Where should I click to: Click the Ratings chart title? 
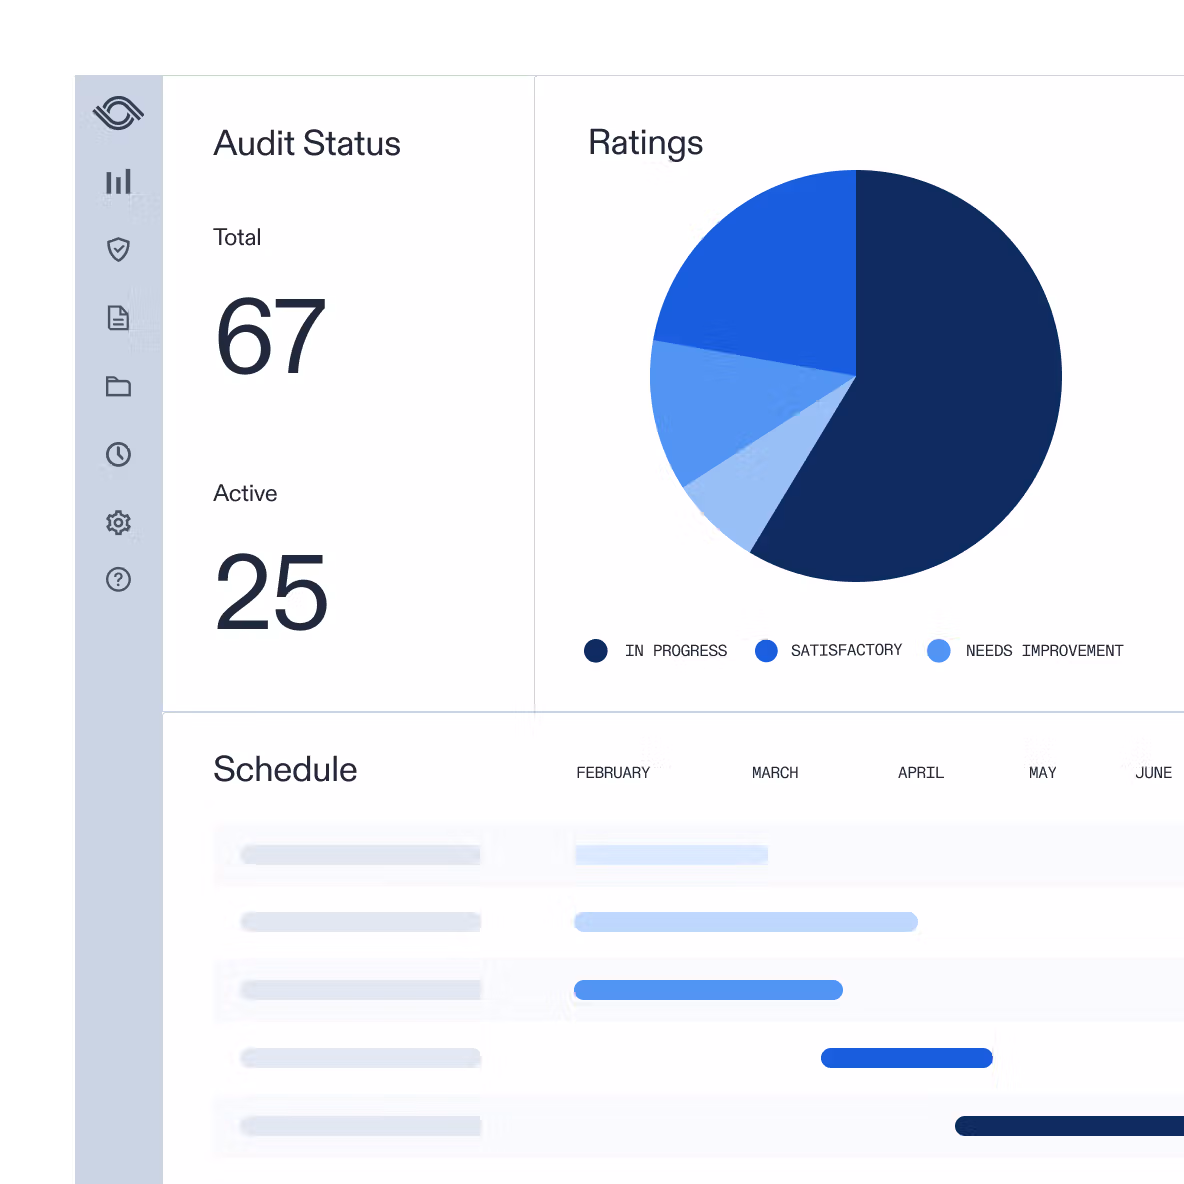(x=645, y=143)
